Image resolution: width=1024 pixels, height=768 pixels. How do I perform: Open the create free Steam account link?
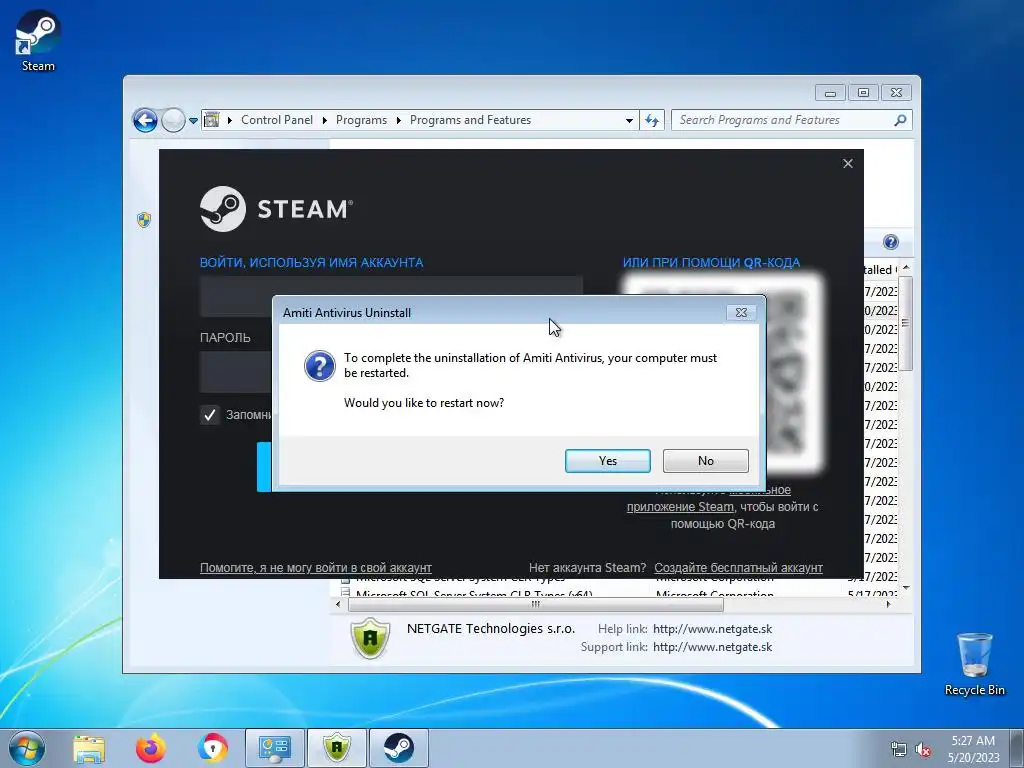coord(738,568)
